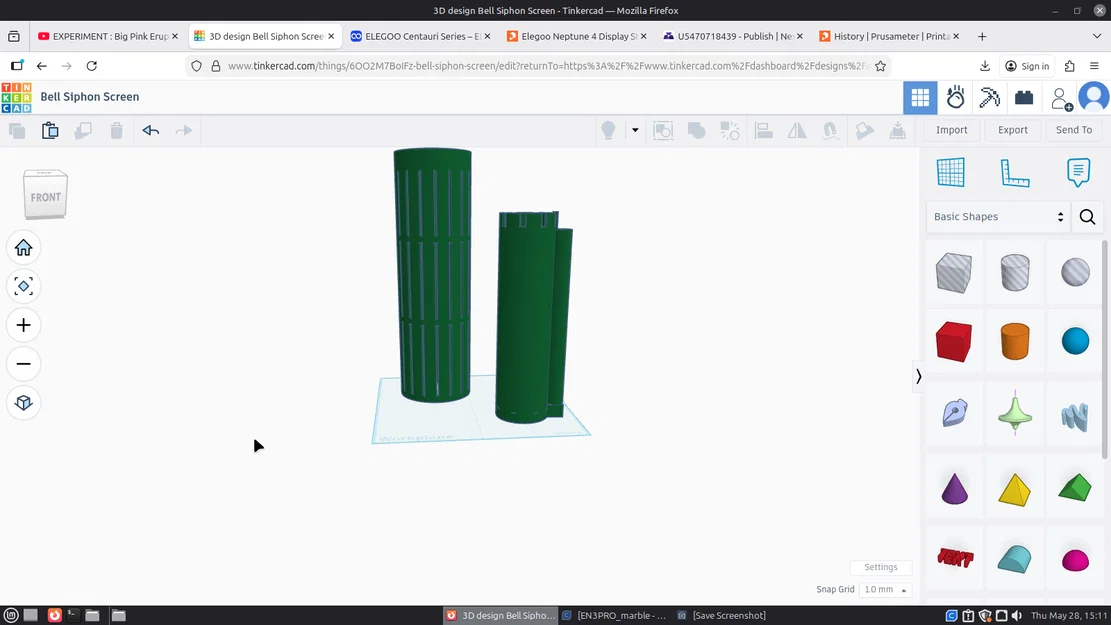
Task: Open the Sim Lab icon
Action: coord(955,98)
